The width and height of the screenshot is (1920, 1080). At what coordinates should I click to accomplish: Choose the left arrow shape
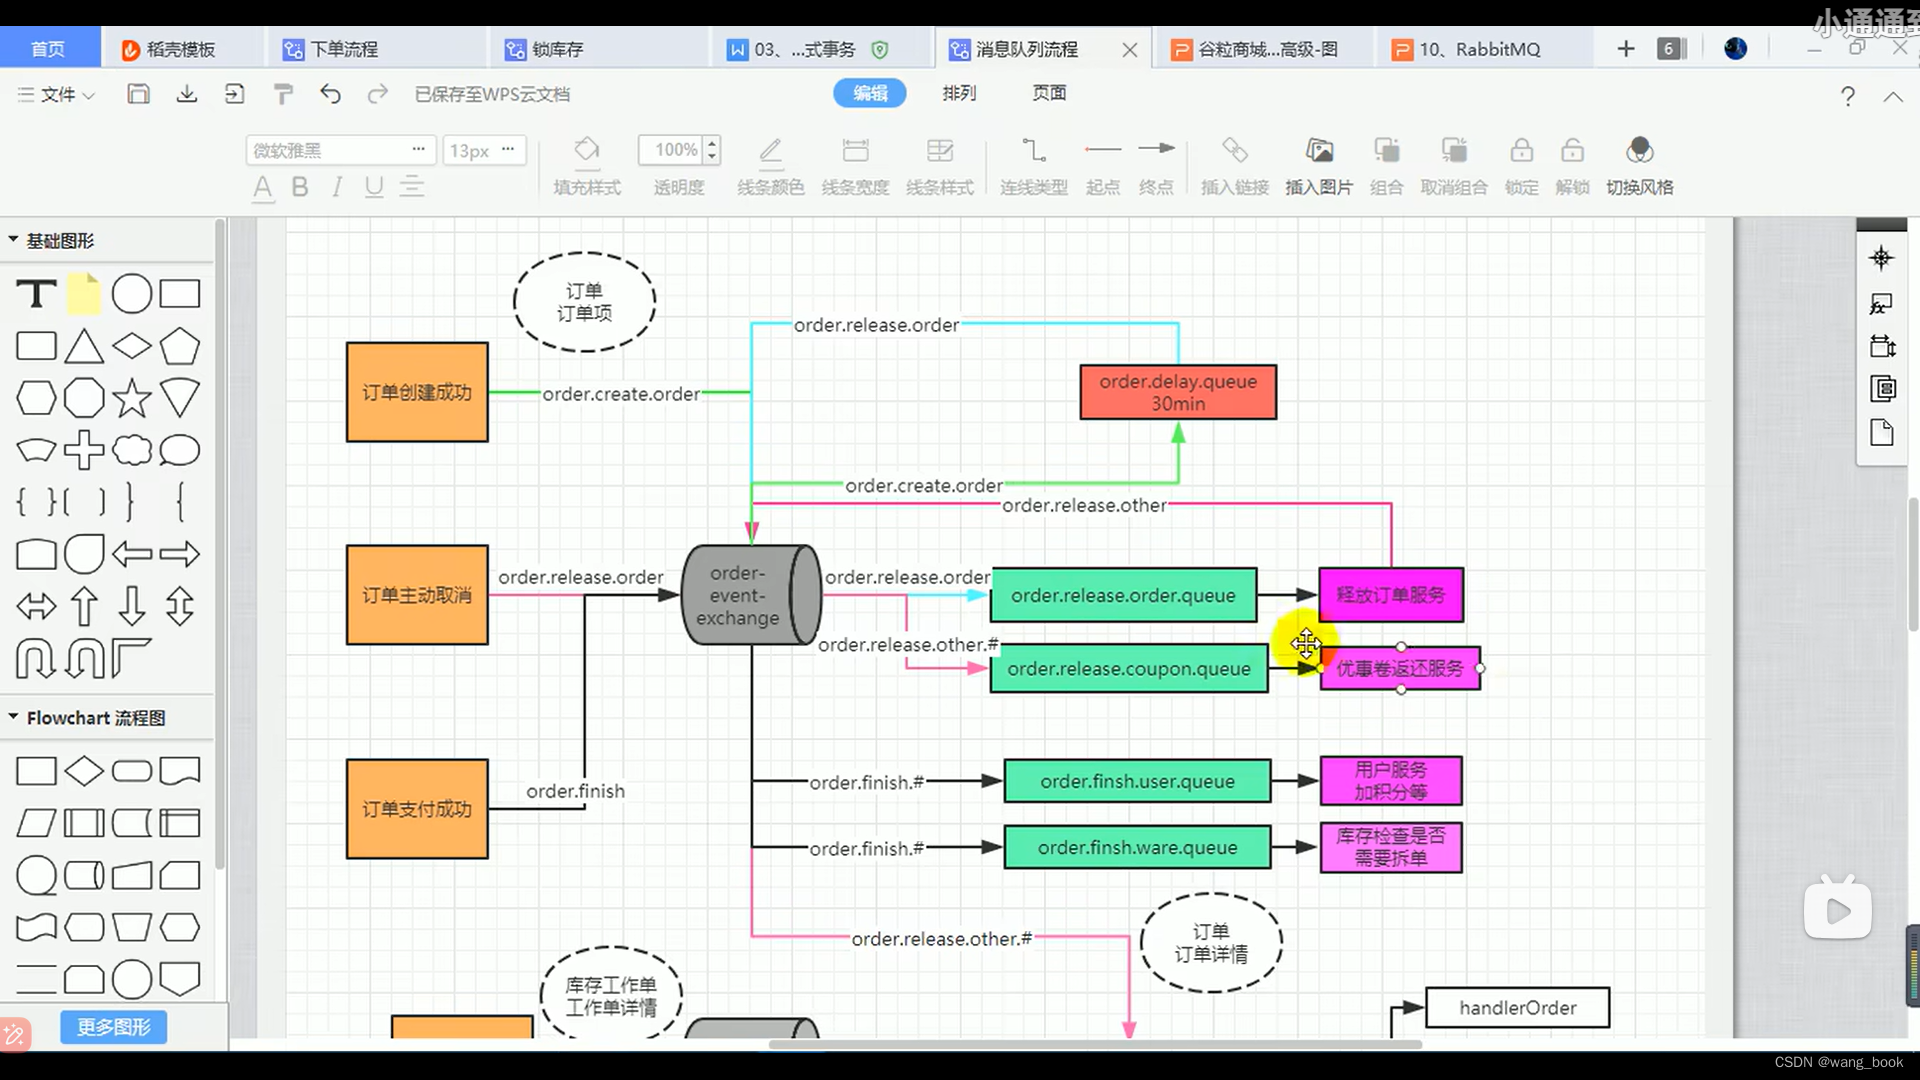tap(132, 554)
